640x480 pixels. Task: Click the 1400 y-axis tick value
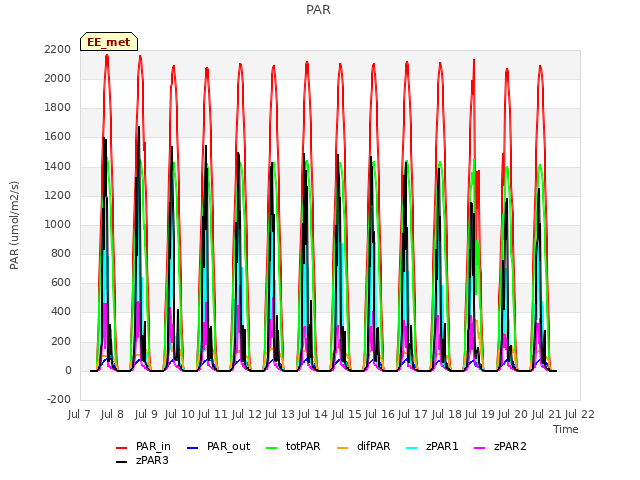[58, 166]
